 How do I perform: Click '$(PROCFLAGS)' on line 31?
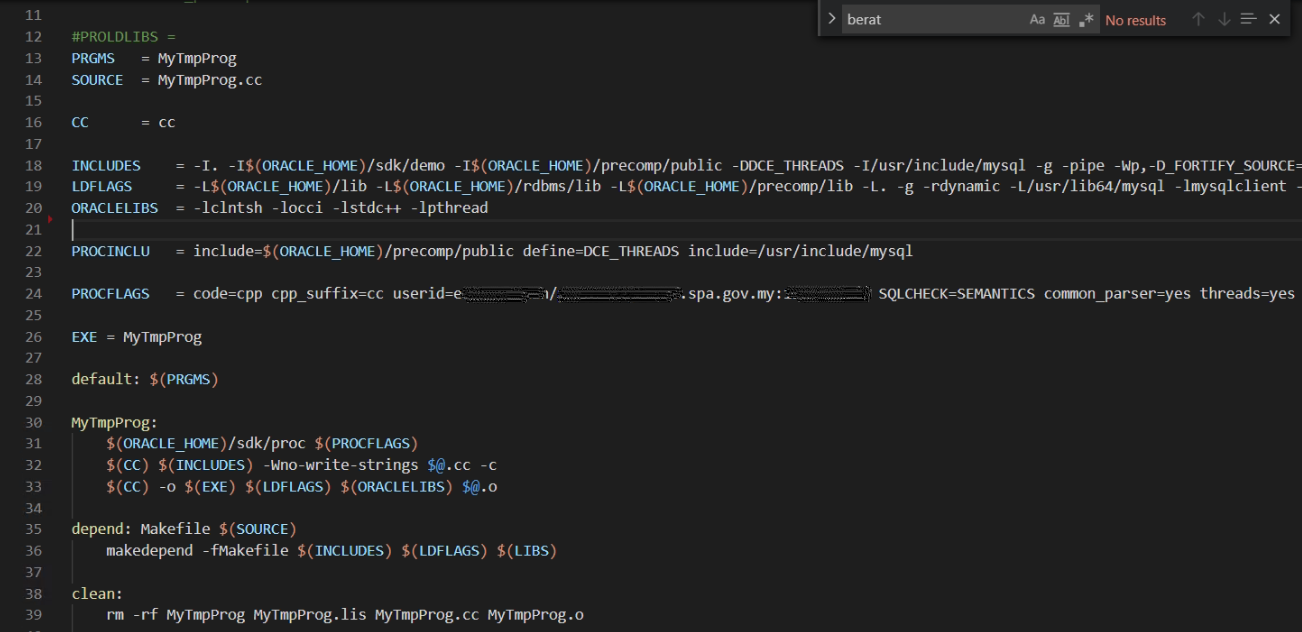point(366,444)
